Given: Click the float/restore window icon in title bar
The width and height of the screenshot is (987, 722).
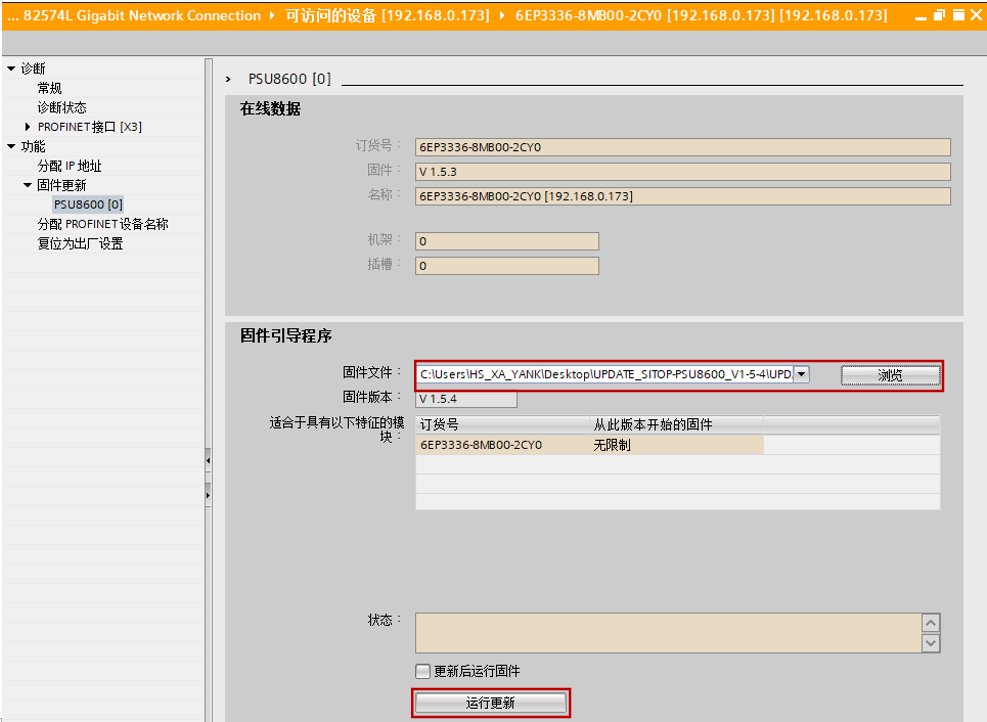Looking at the screenshot, I should pyautogui.click(x=939, y=15).
